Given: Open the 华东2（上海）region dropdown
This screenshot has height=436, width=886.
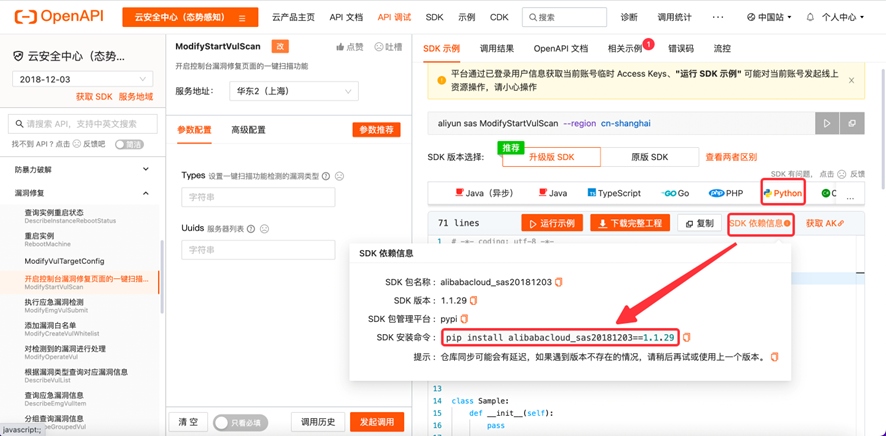Looking at the screenshot, I should click(x=294, y=90).
